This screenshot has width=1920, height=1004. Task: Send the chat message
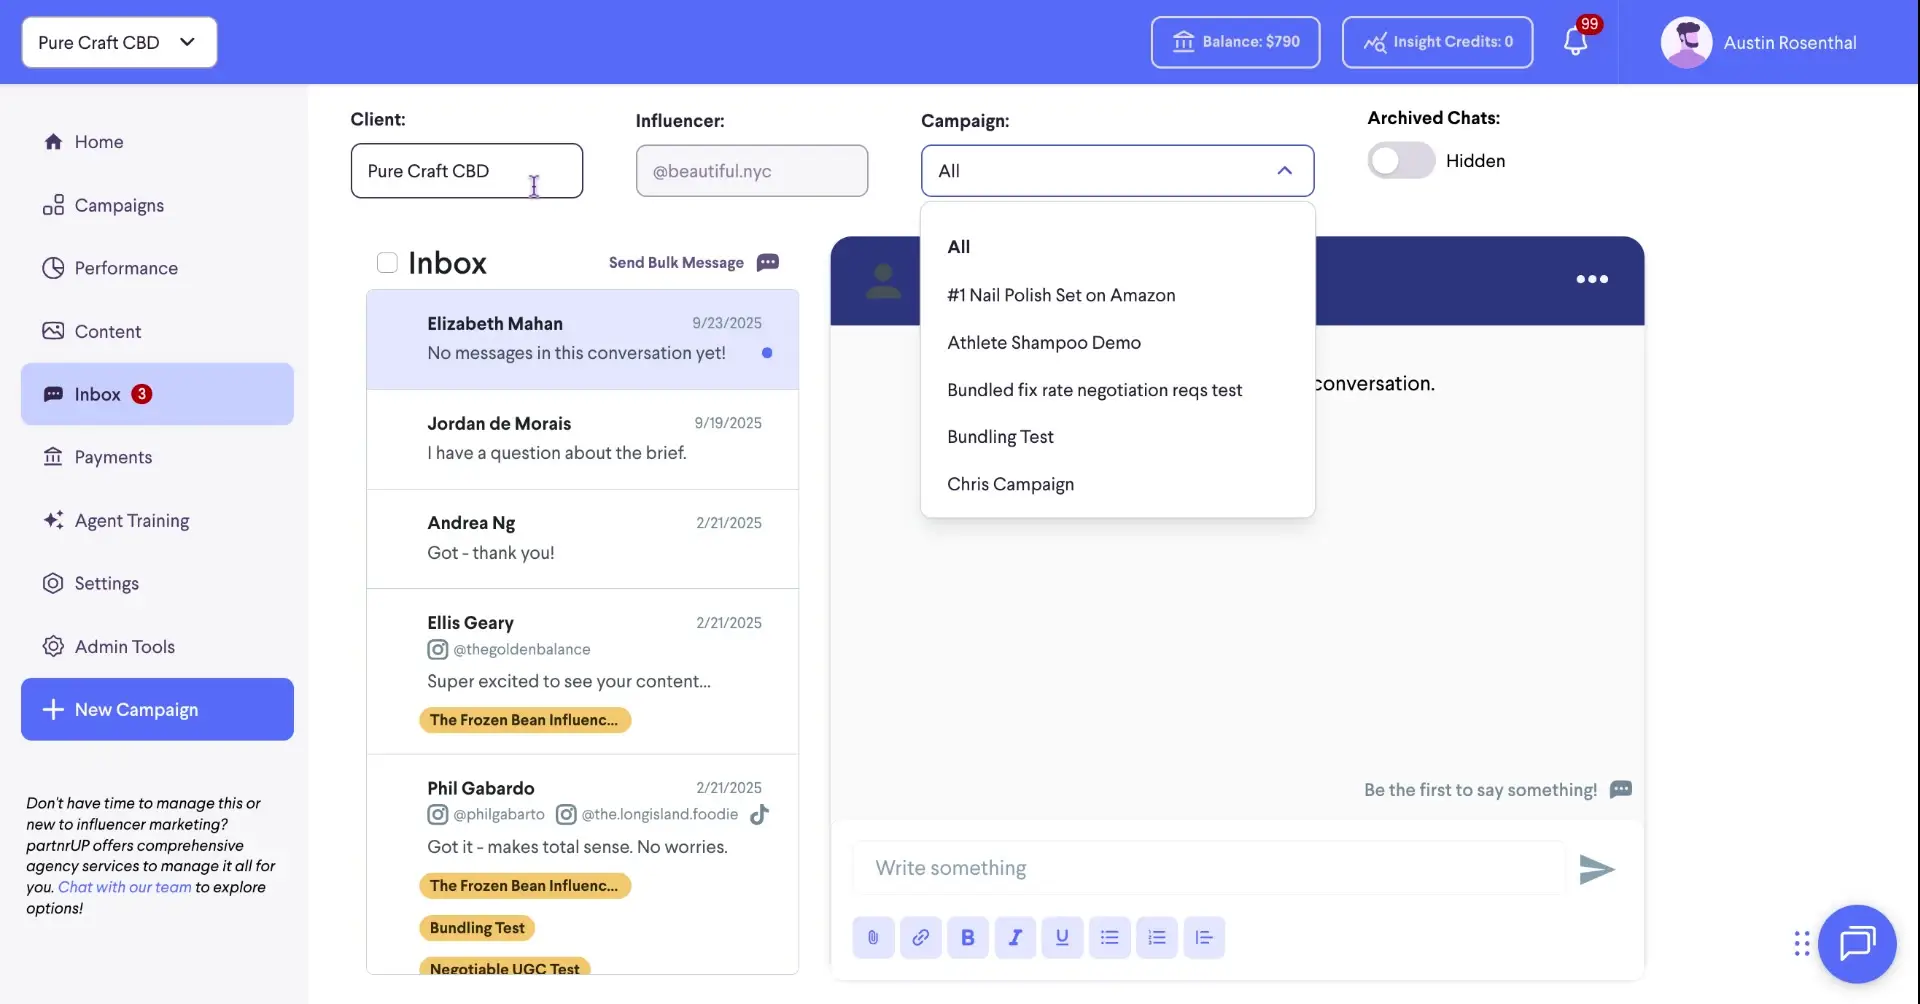1595,868
